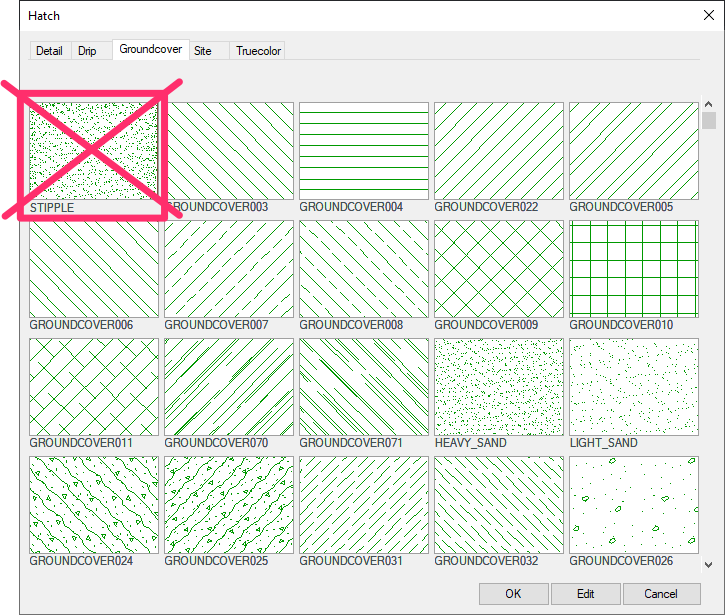Screen dimensions: 725x615
Task: Choose the GROUNDCOVER010 grid hatch
Action: pos(634,269)
